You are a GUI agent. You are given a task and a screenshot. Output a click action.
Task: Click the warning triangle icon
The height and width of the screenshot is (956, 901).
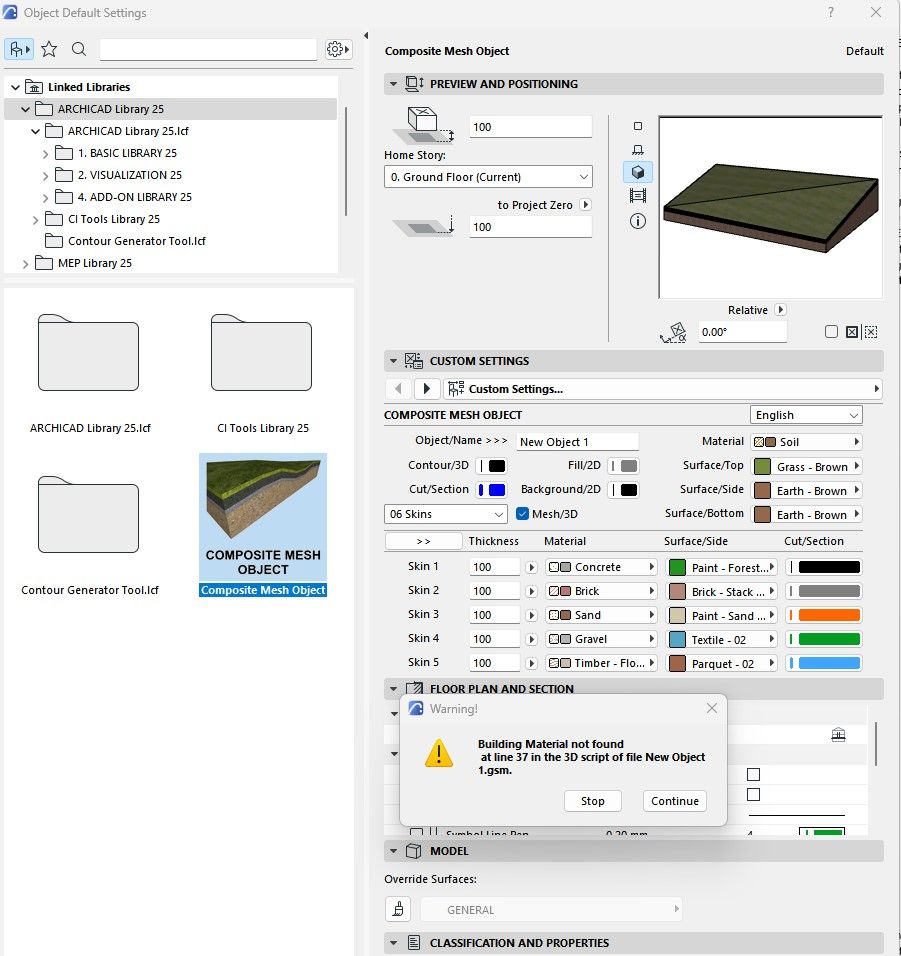pyautogui.click(x=439, y=753)
